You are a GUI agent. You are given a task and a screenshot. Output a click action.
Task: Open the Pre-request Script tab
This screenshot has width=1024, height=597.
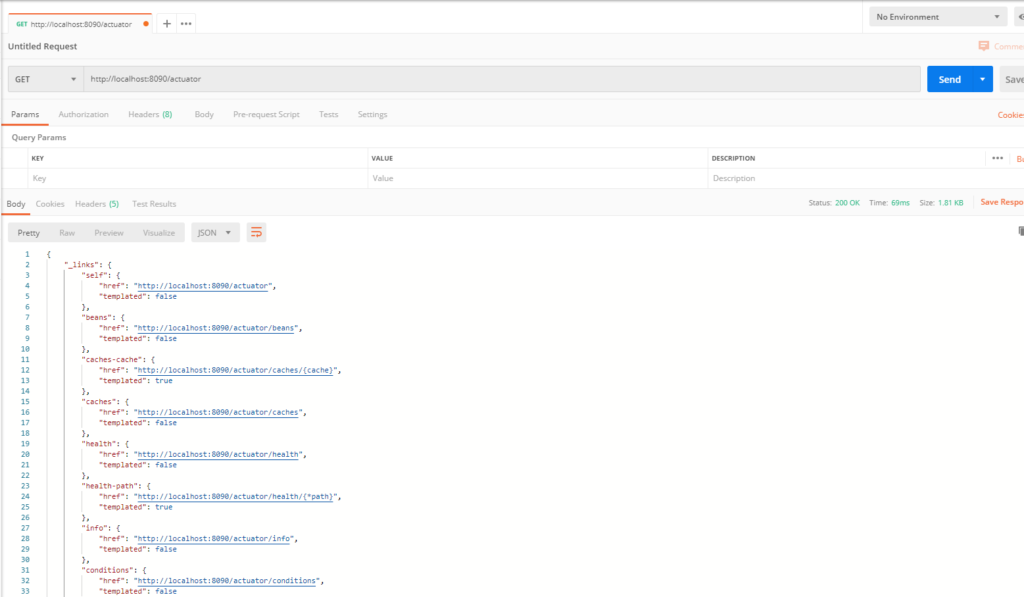coord(266,114)
